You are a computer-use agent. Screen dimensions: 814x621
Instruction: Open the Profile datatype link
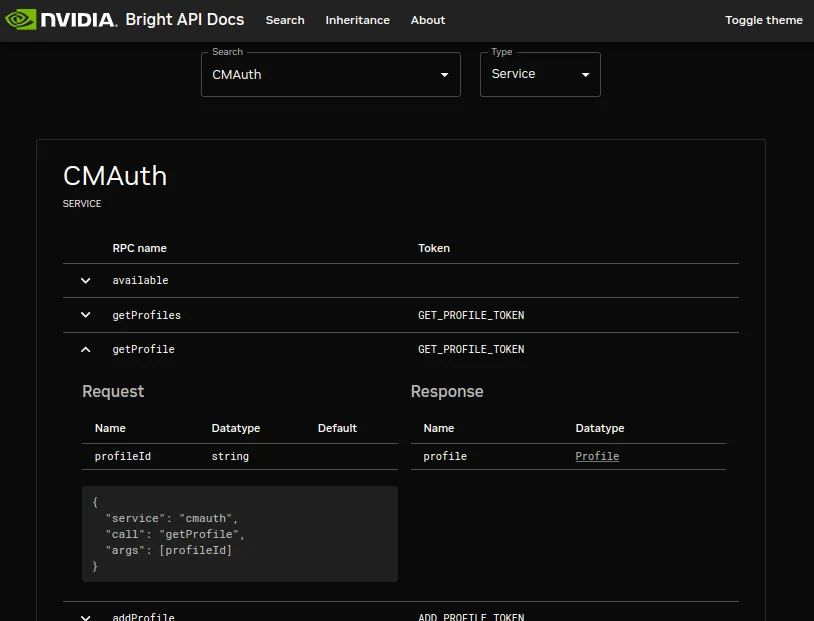pyautogui.click(x=597, y=456)
